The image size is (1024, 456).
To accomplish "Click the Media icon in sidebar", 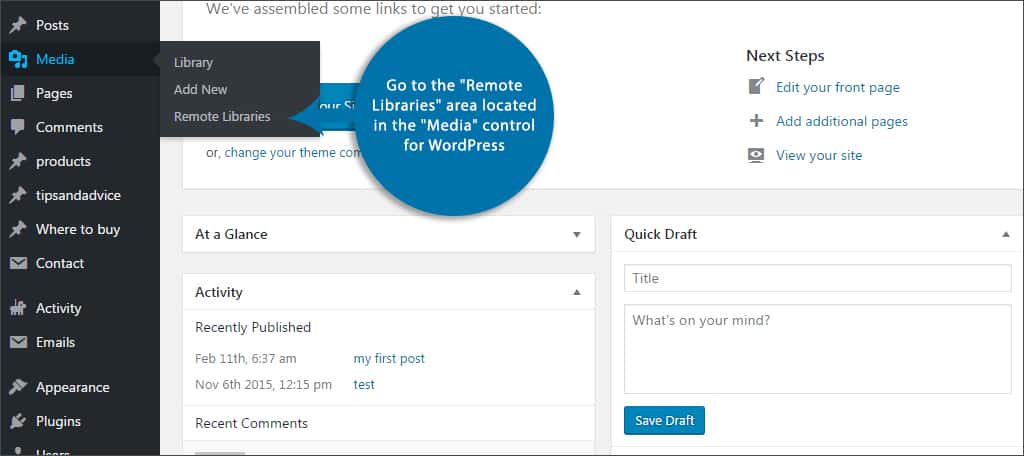I will [x=17, y=59].
